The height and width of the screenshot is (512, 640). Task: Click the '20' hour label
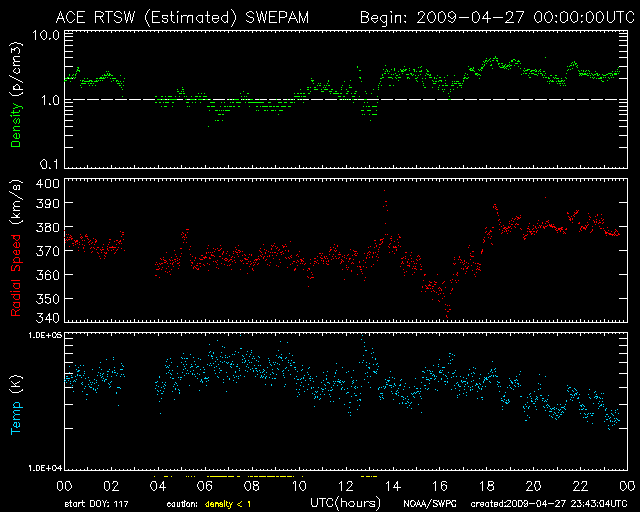click(x=533, y=486)
